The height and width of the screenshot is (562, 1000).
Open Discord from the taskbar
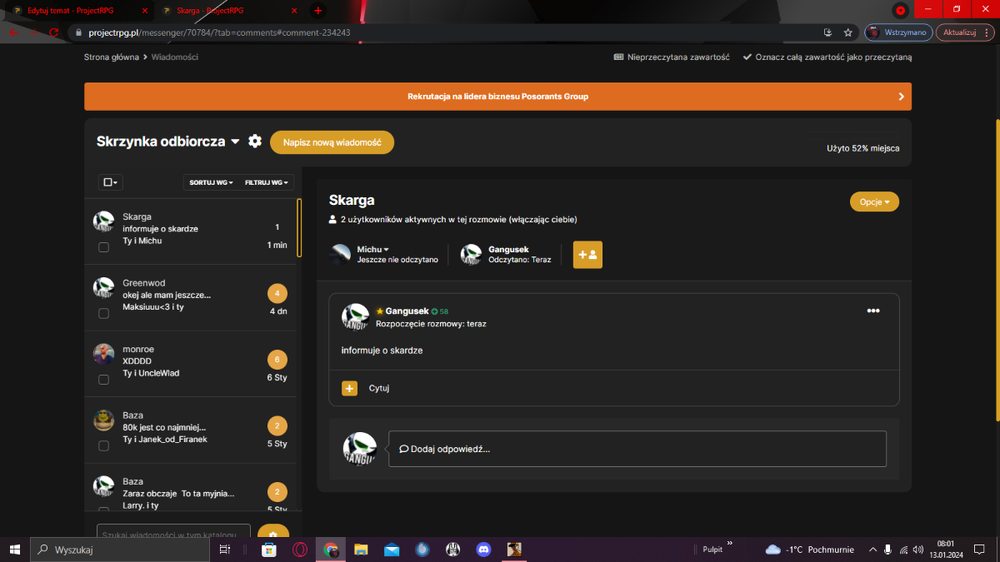pyautogui.click(x=483, y=549)
